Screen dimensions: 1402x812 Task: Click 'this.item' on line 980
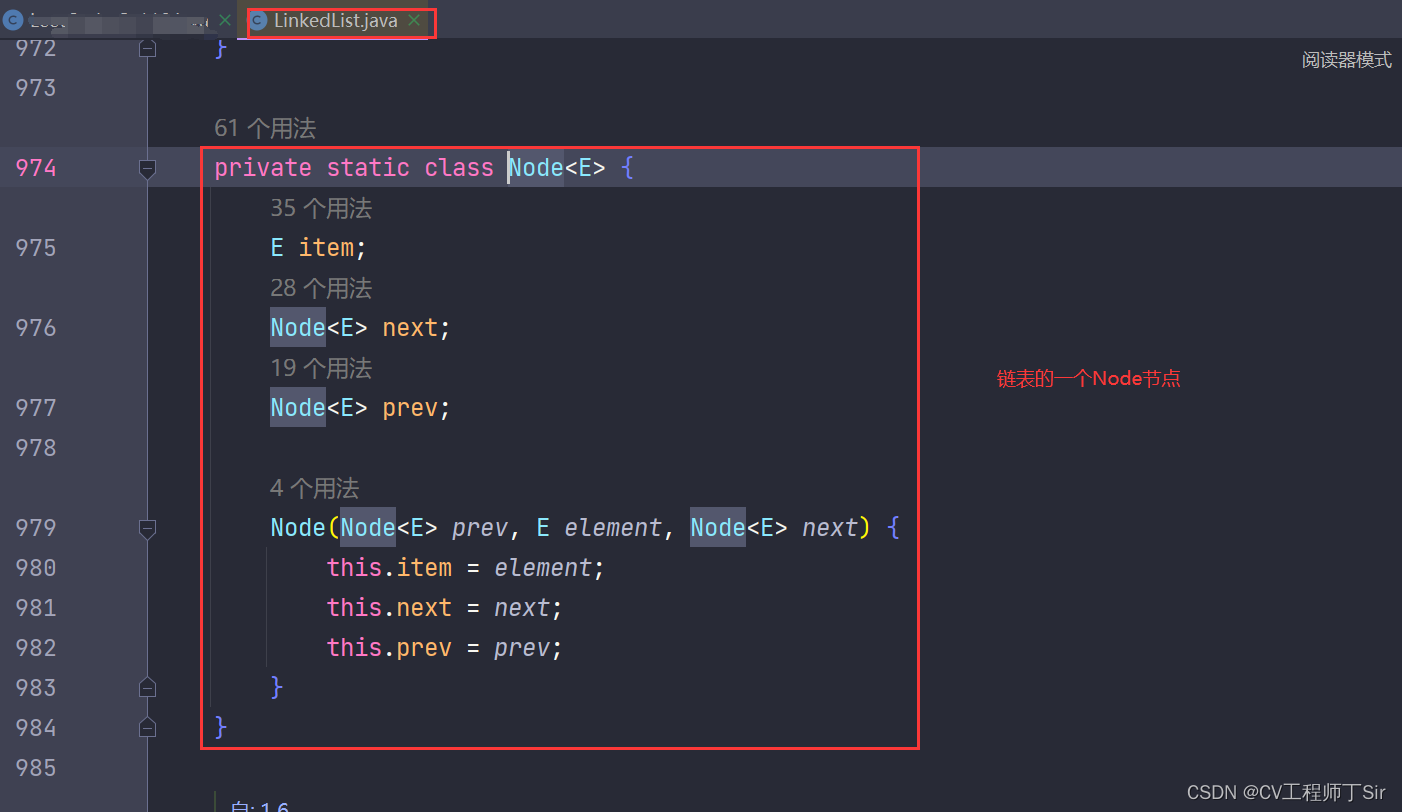pyautogui.click(x=389, y=568)
